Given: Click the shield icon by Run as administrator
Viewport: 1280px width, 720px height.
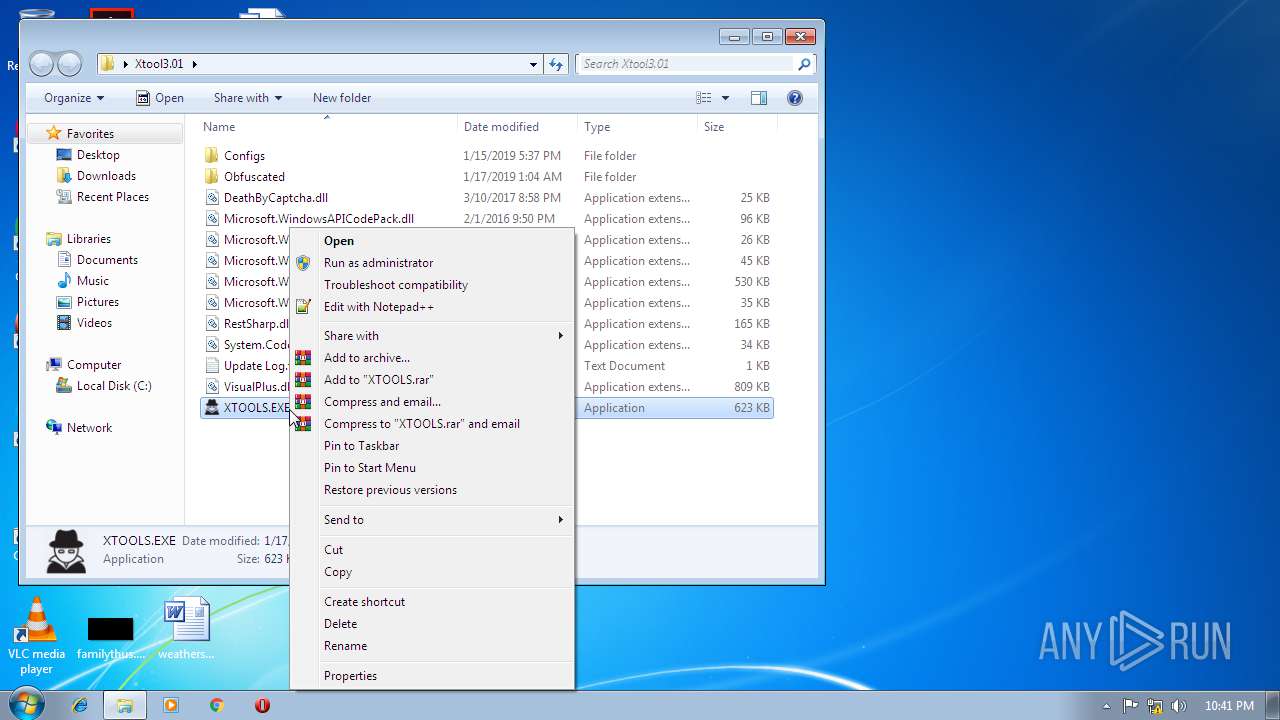Looking at the screenshot, I should coord(303,263).
